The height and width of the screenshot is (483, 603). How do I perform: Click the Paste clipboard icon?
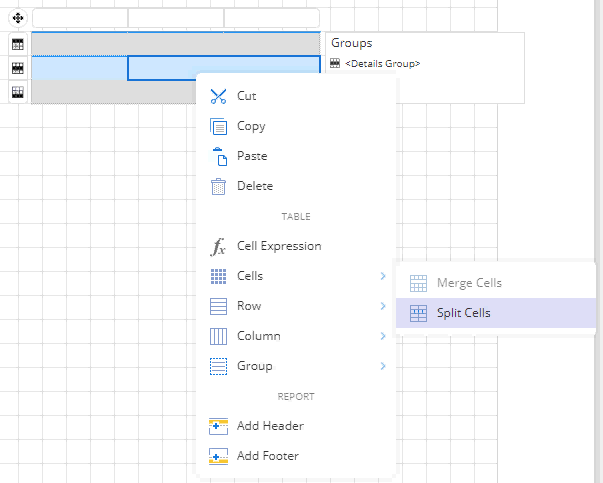click(x=220, y=157)
